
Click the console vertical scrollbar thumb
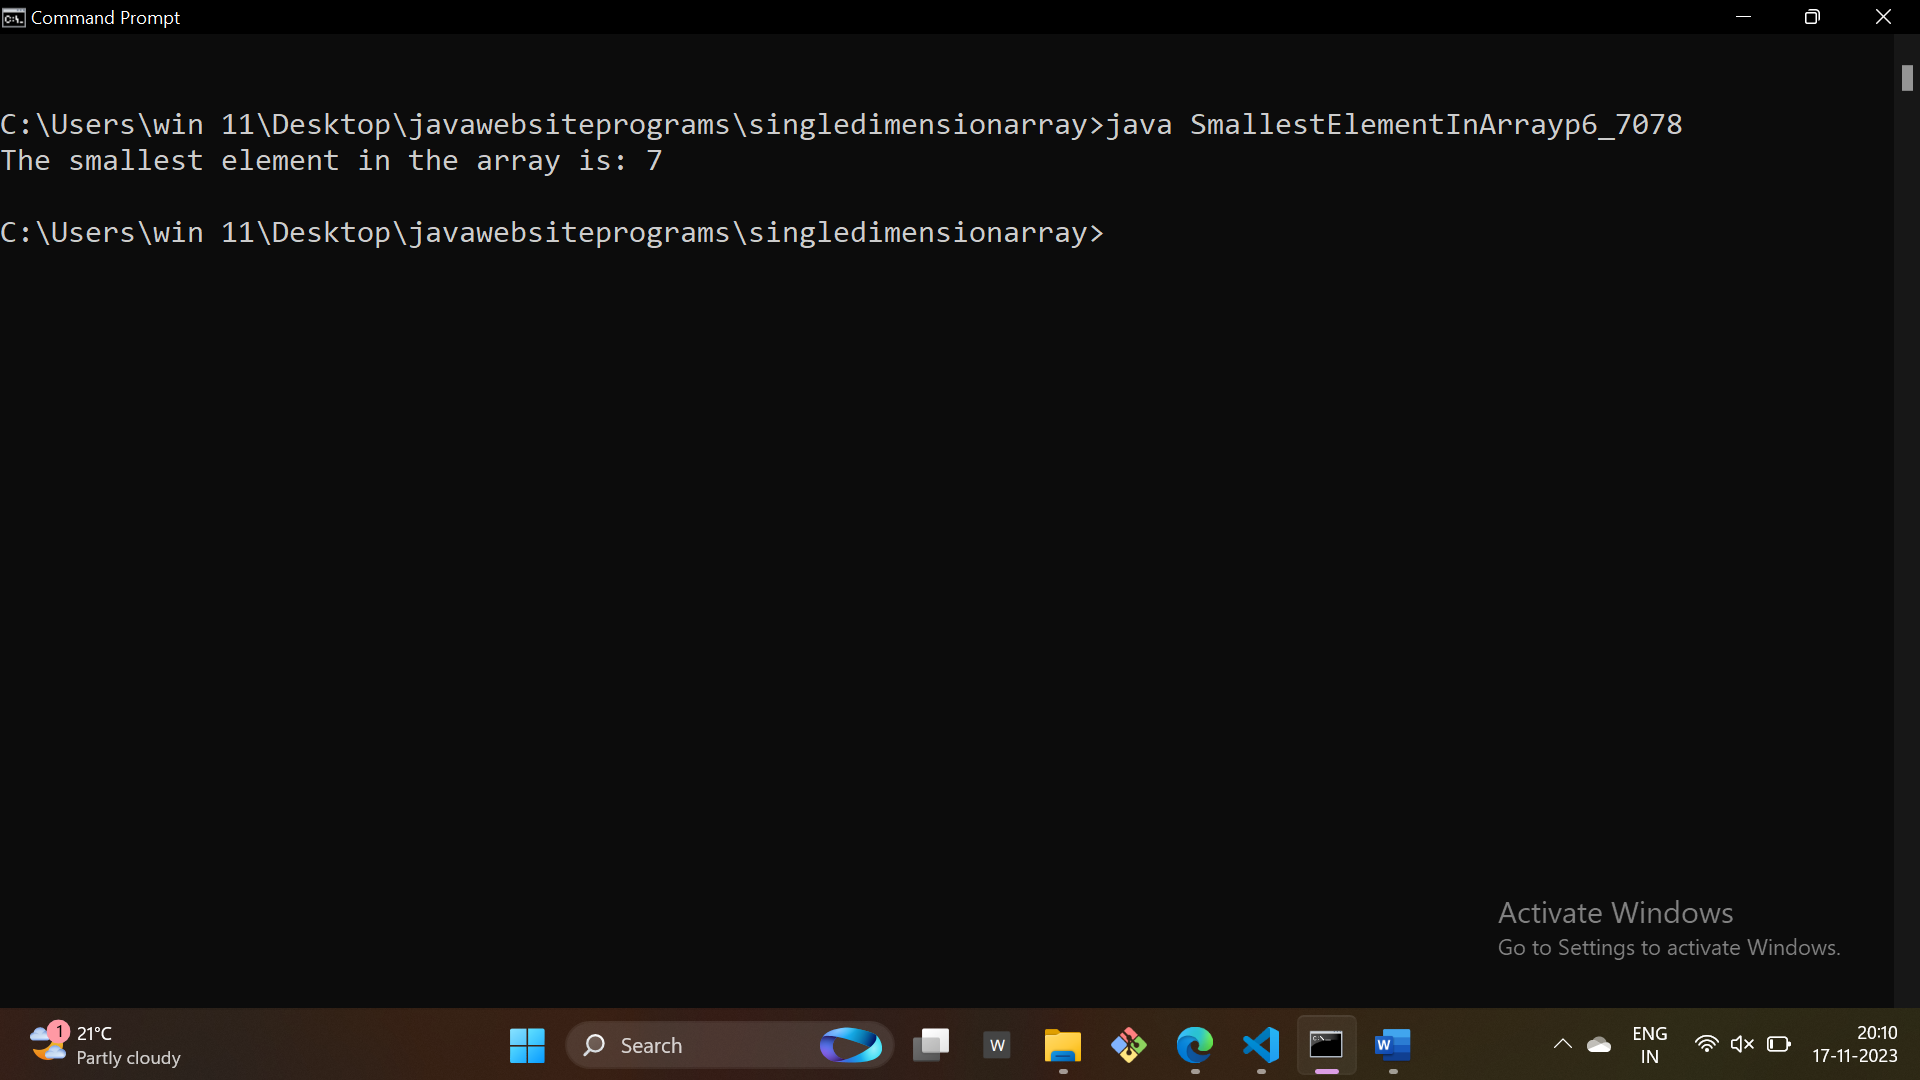1907,78
